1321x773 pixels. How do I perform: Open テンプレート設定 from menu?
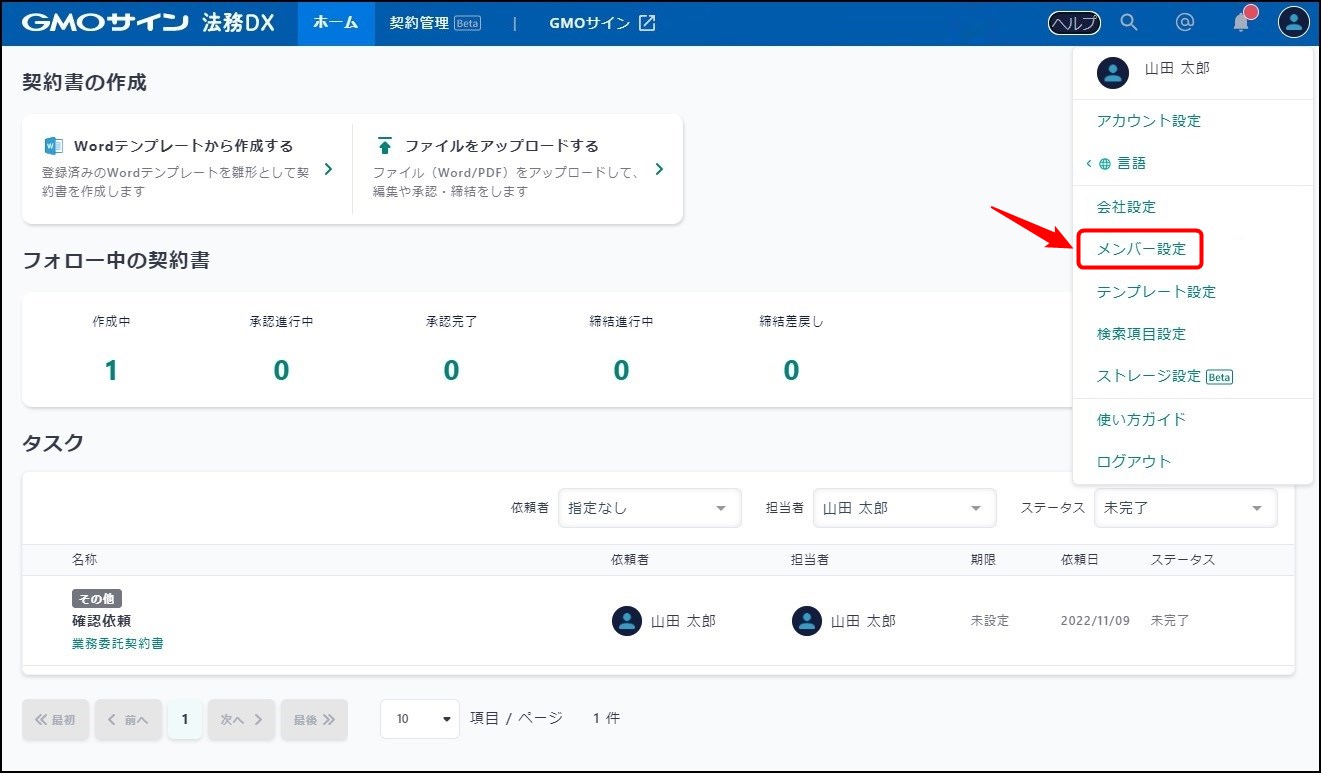click(x=1156, y=292)
